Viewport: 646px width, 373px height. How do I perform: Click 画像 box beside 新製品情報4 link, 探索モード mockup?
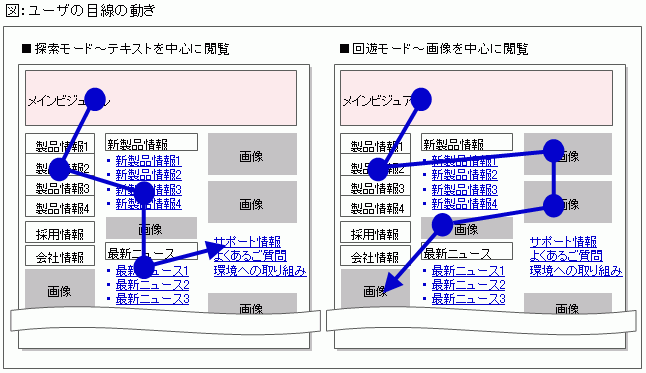[x=252, y=202]
